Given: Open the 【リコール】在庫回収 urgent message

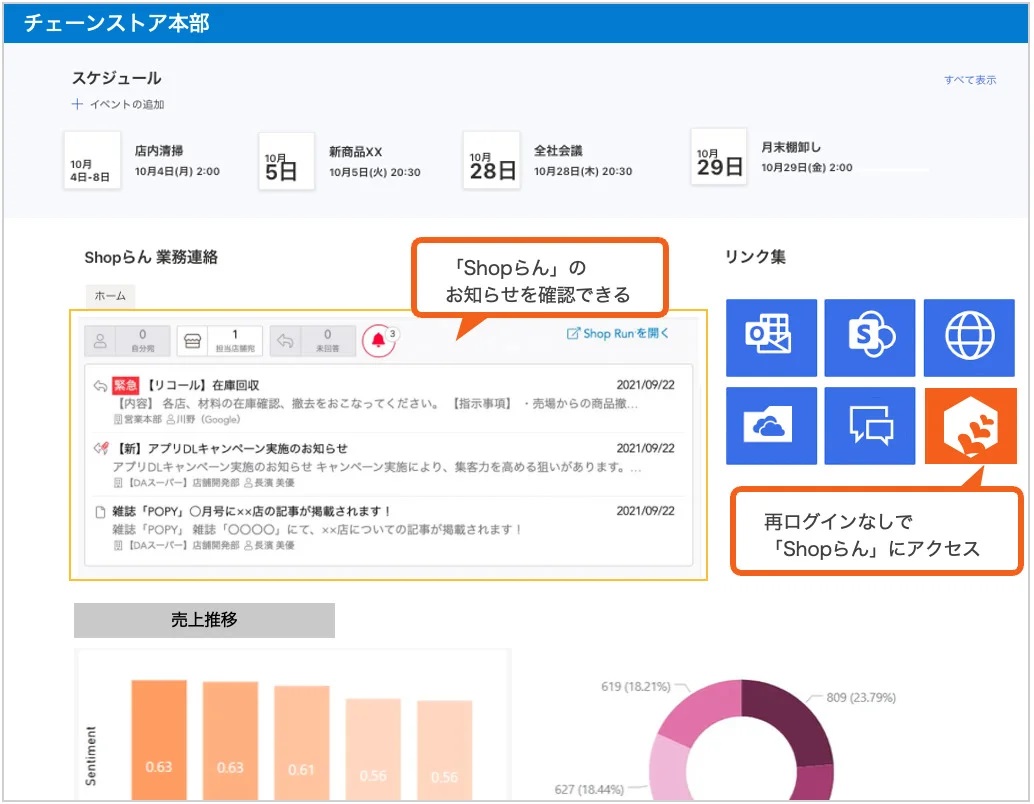Looking at the screenshot, I should [204, 385].
